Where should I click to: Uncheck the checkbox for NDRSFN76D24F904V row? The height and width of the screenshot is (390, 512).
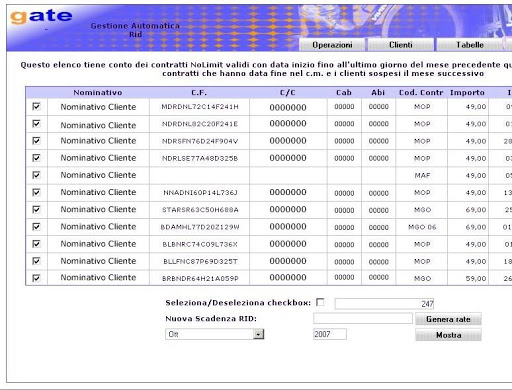coord(36,141)
